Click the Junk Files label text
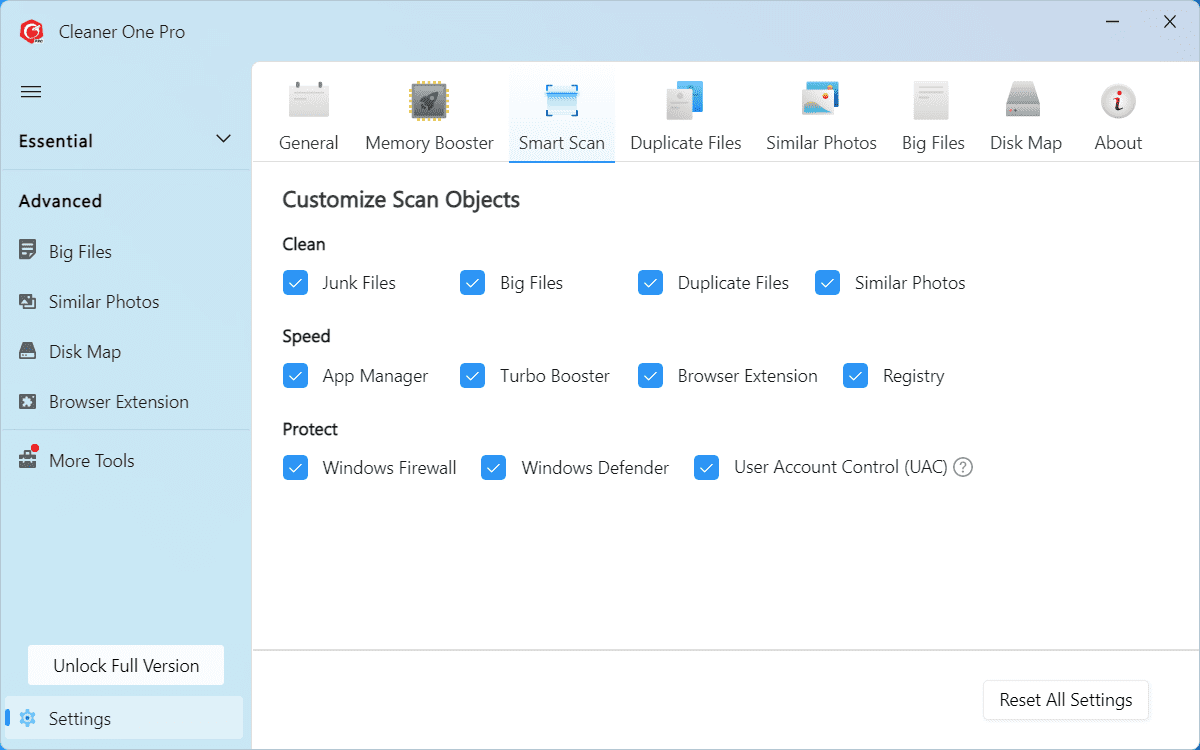The height and width of the screenshot is (750, 1200). pos(359,284)
